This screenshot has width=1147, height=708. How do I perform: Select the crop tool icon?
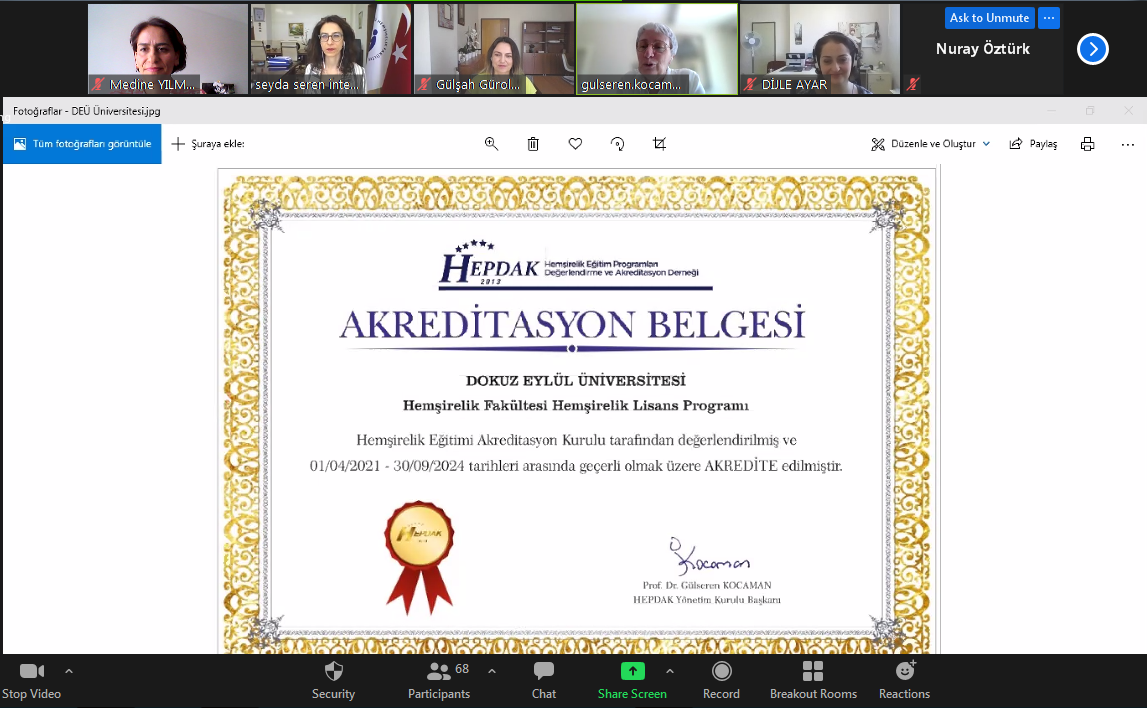(659, 144)
